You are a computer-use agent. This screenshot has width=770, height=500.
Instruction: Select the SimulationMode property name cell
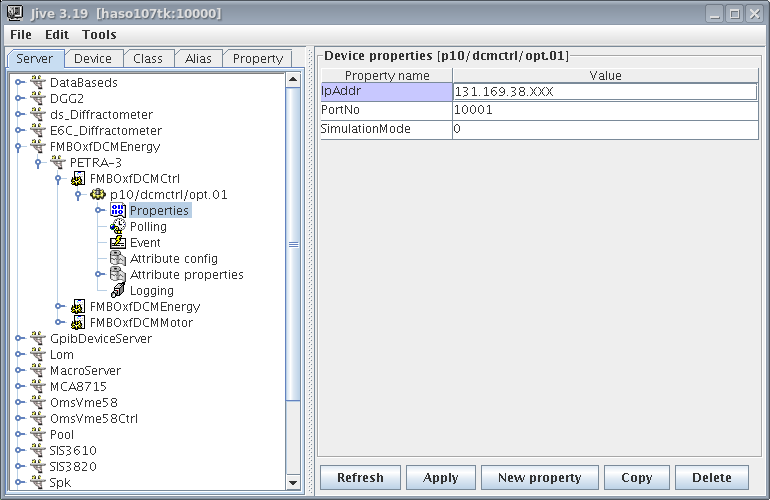click(386, 129)
